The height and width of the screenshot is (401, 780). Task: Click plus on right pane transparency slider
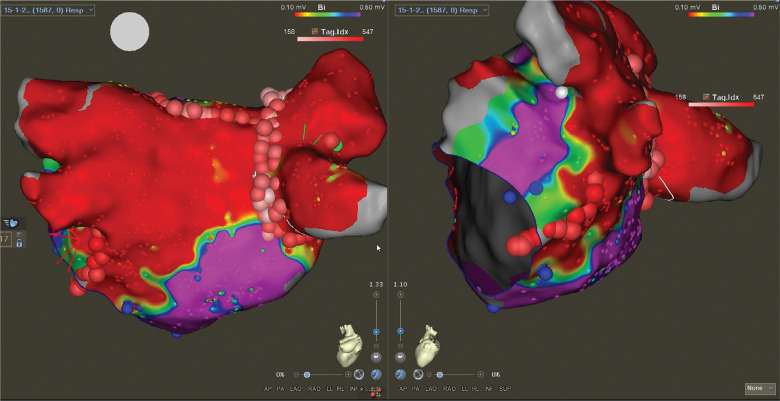click(x=481, y=374)
